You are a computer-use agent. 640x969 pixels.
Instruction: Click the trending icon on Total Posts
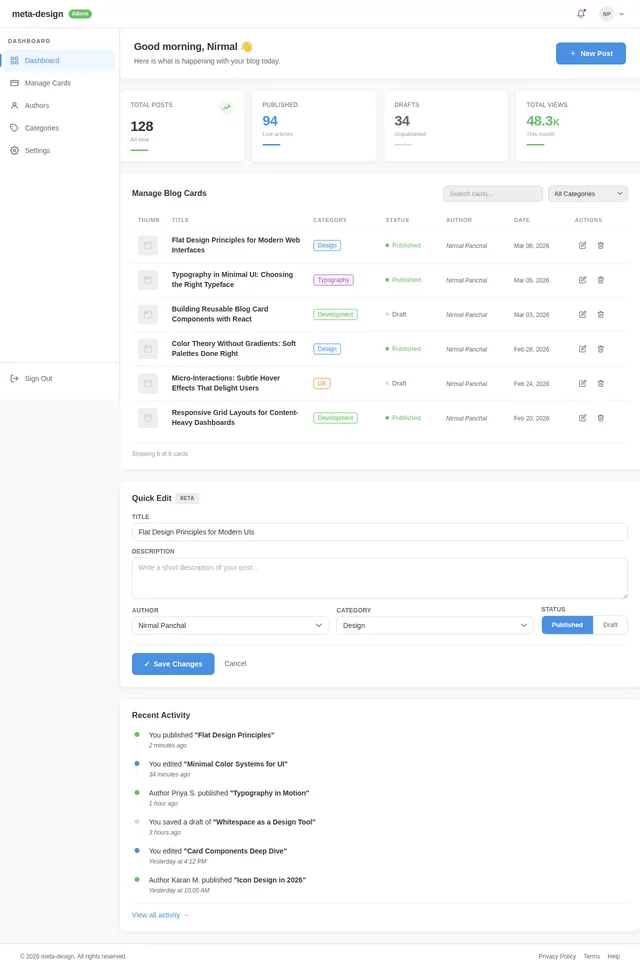tap(226, 107)
